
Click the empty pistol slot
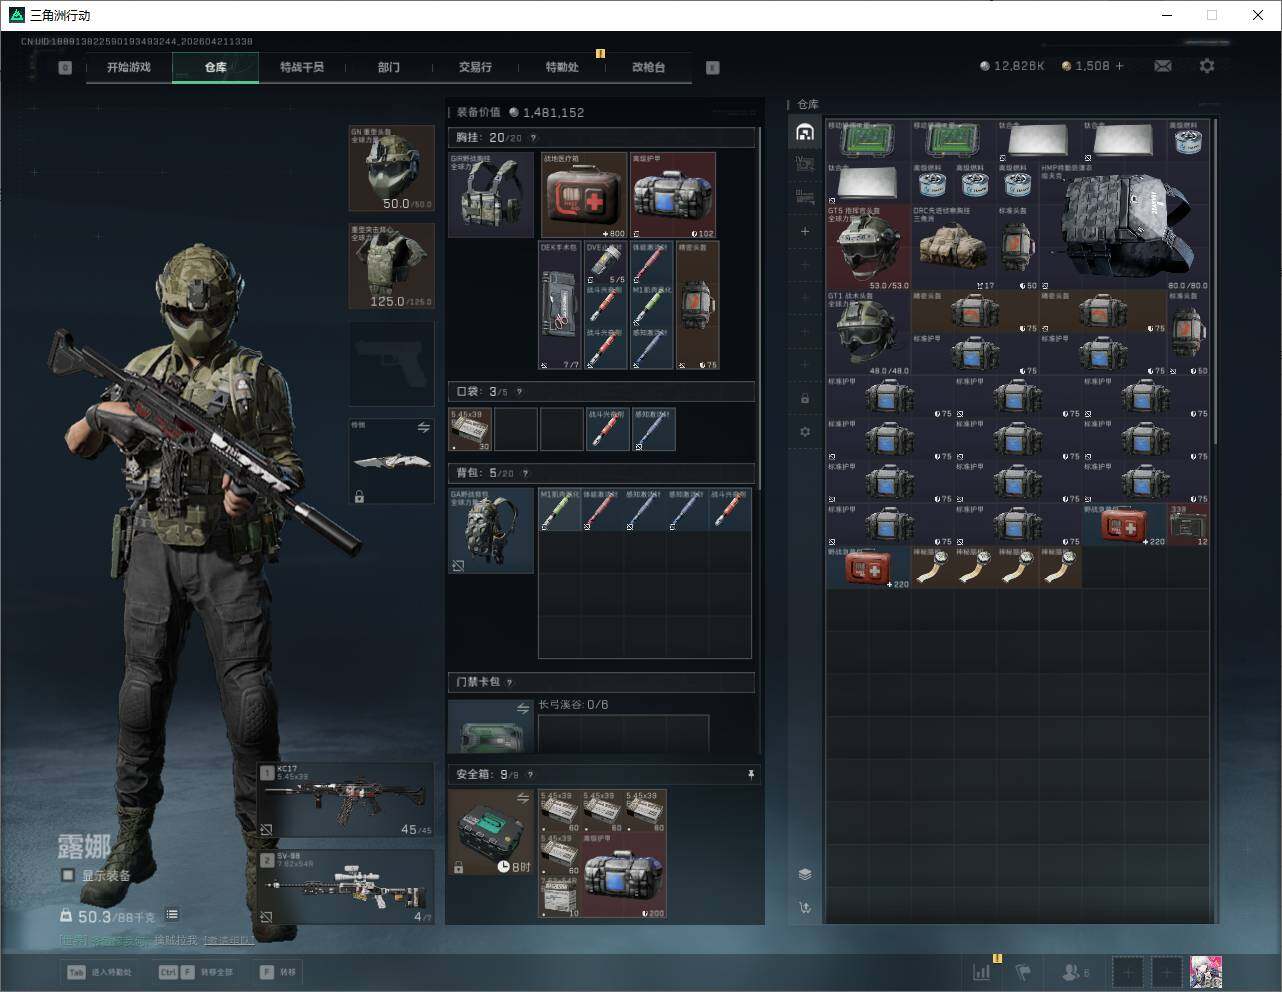(392, 363)
